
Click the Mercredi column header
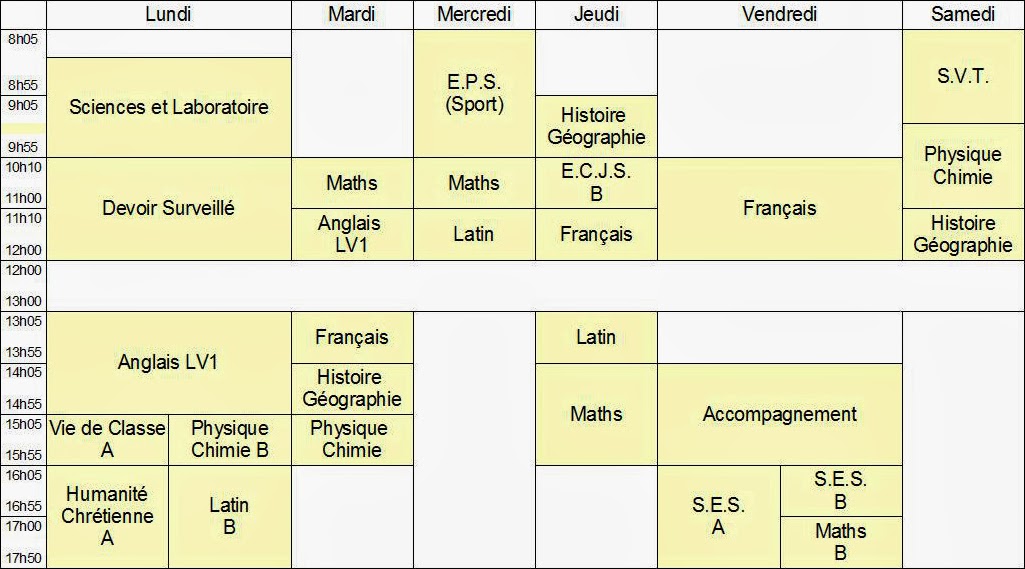pyautogui.click(x=474, y=14)
